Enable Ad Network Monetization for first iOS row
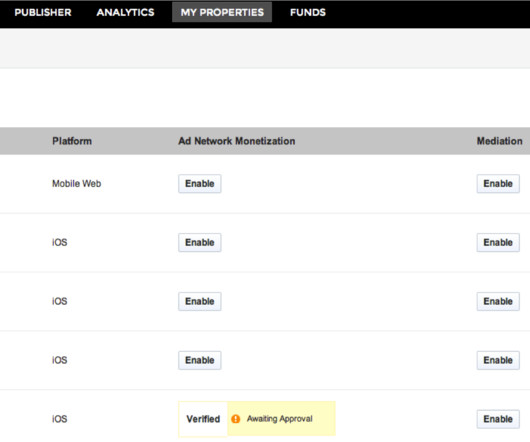The image size is (530, 442). (x=200, y=242)
